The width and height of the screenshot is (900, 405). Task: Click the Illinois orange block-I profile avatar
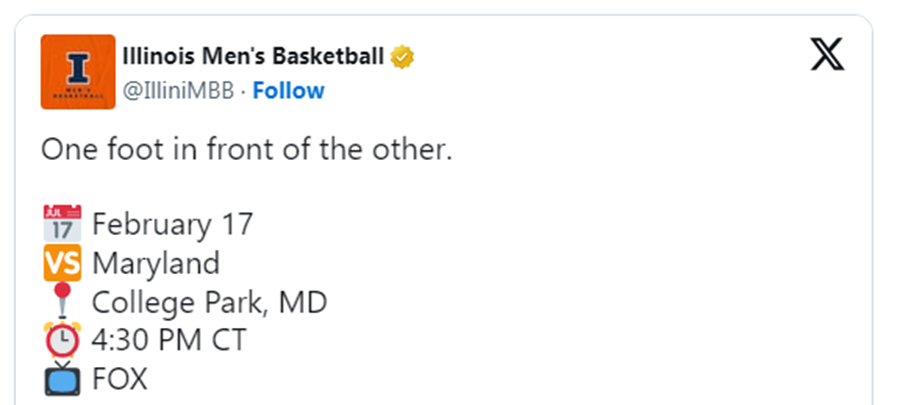(78, 71)
